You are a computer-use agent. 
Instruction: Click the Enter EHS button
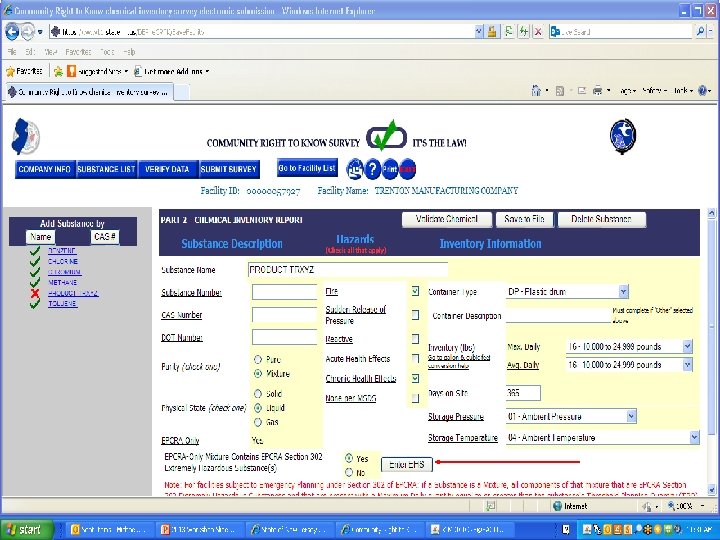(407, 464)
